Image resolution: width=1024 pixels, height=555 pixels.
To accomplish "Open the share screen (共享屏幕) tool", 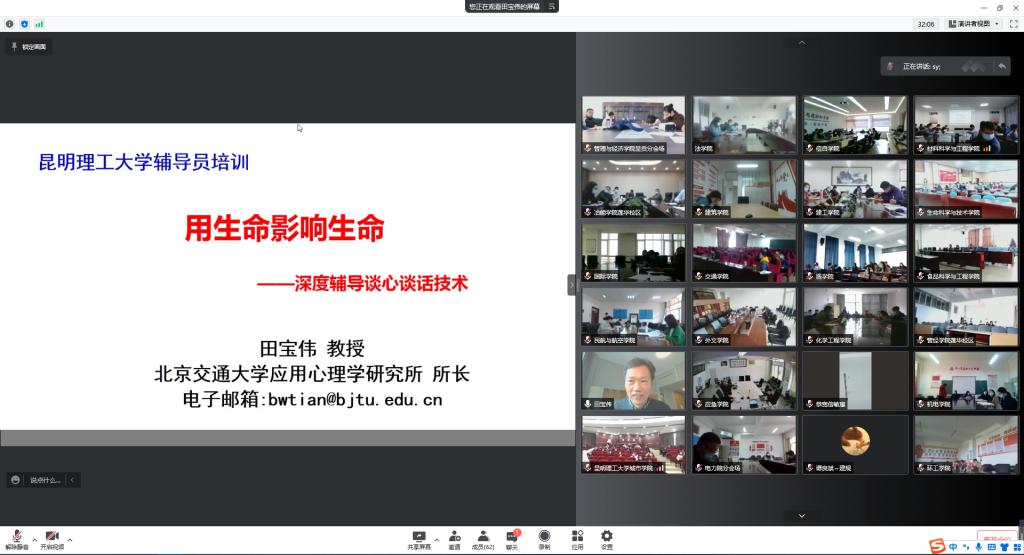I will 419,537.
